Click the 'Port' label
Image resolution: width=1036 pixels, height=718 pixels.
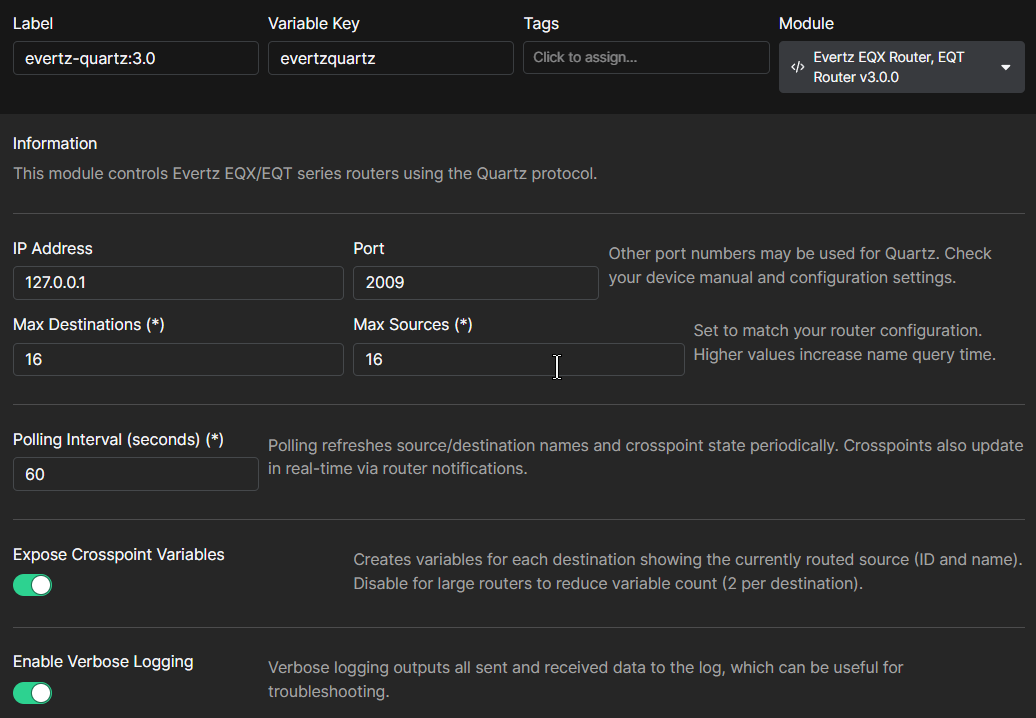pyautogui.click(x=369, y=248)
